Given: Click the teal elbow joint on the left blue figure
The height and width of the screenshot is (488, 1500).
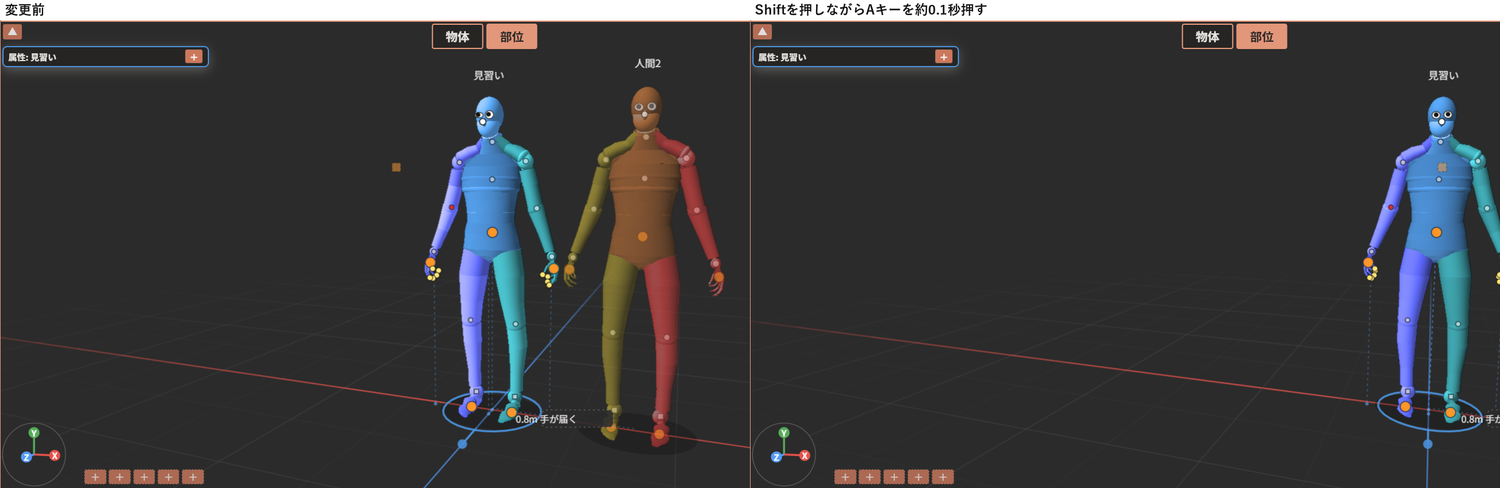Looking at the screenshot, I should (x=536, y=208).
